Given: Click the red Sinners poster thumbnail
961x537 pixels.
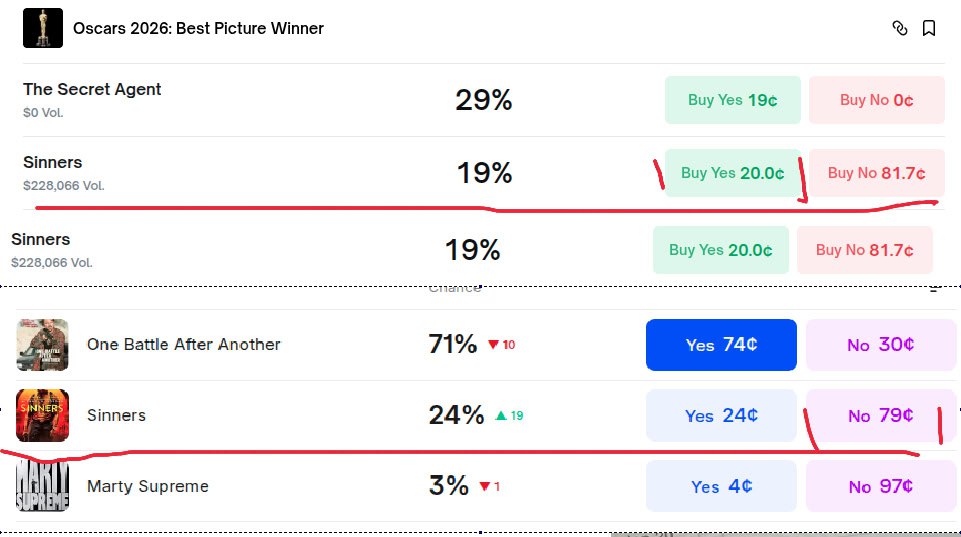Looking at the screenshot, I should pos(43,415).
